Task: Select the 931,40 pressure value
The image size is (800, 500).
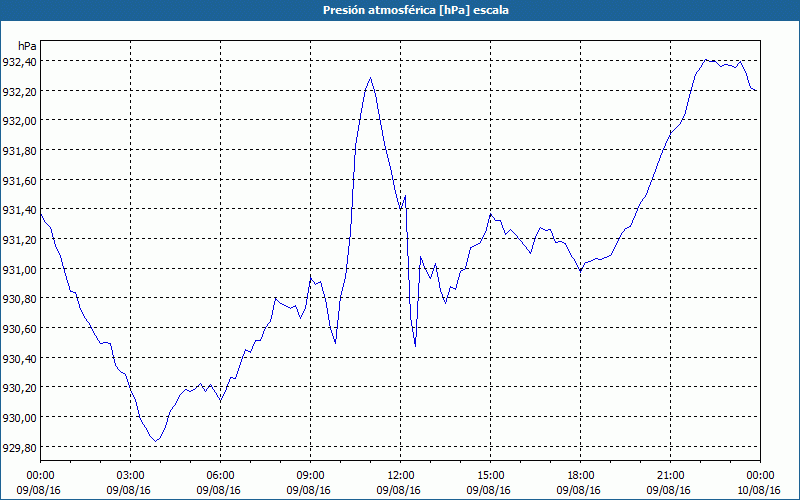Action: pos(19,210)
